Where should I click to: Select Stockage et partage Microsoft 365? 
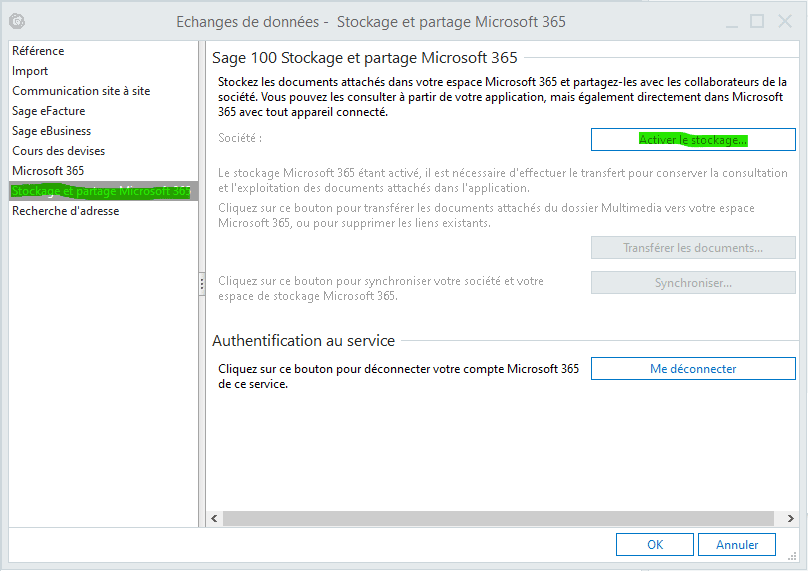click(x=100, y=191)
